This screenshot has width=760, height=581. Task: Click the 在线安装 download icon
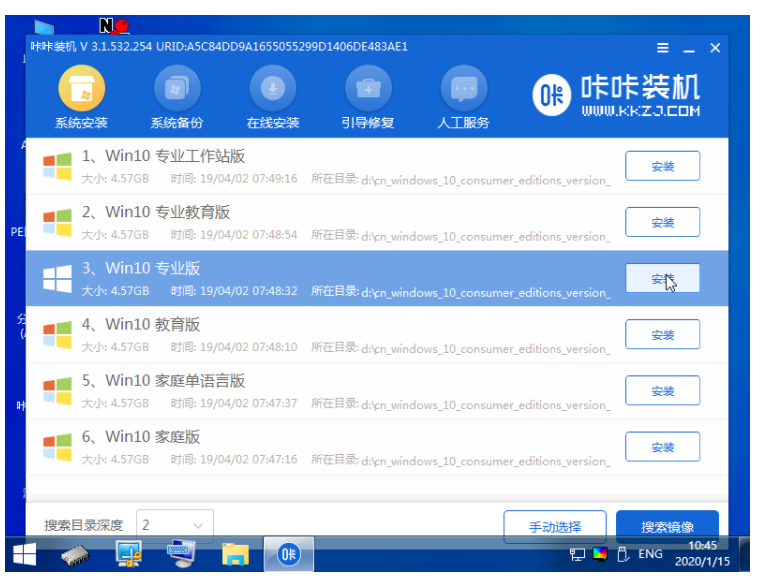coord(272,91)
